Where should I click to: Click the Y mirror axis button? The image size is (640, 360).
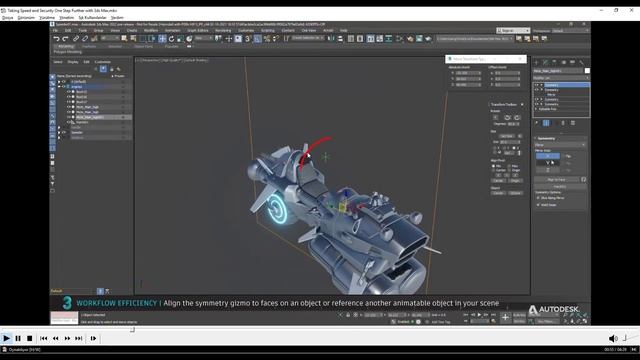click(x=548, y=163)
